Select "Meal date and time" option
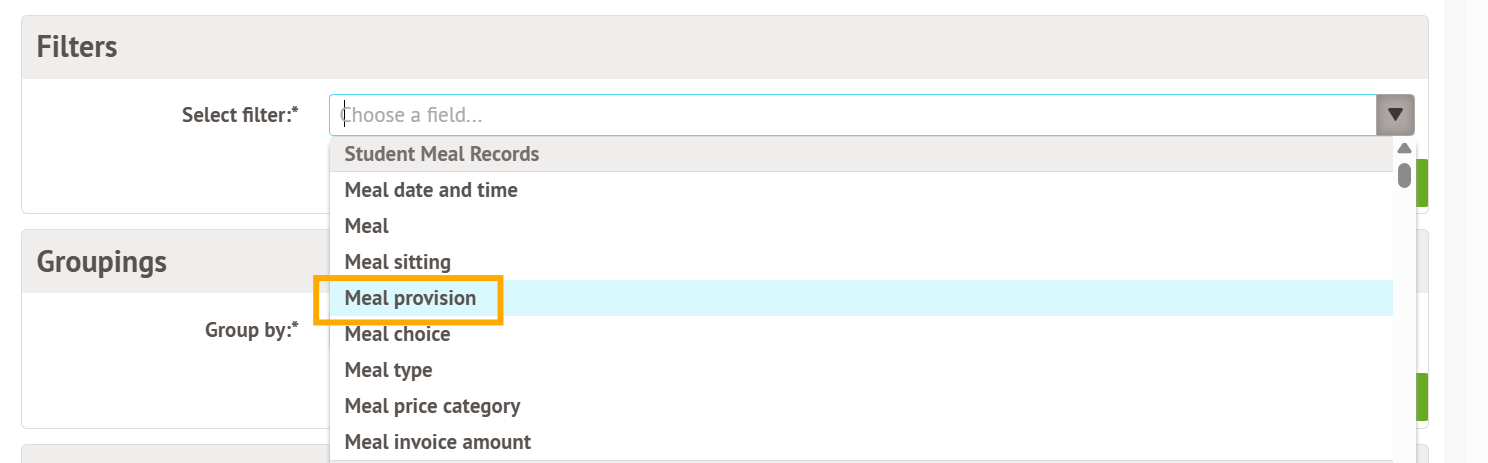 tap(431, 190)
